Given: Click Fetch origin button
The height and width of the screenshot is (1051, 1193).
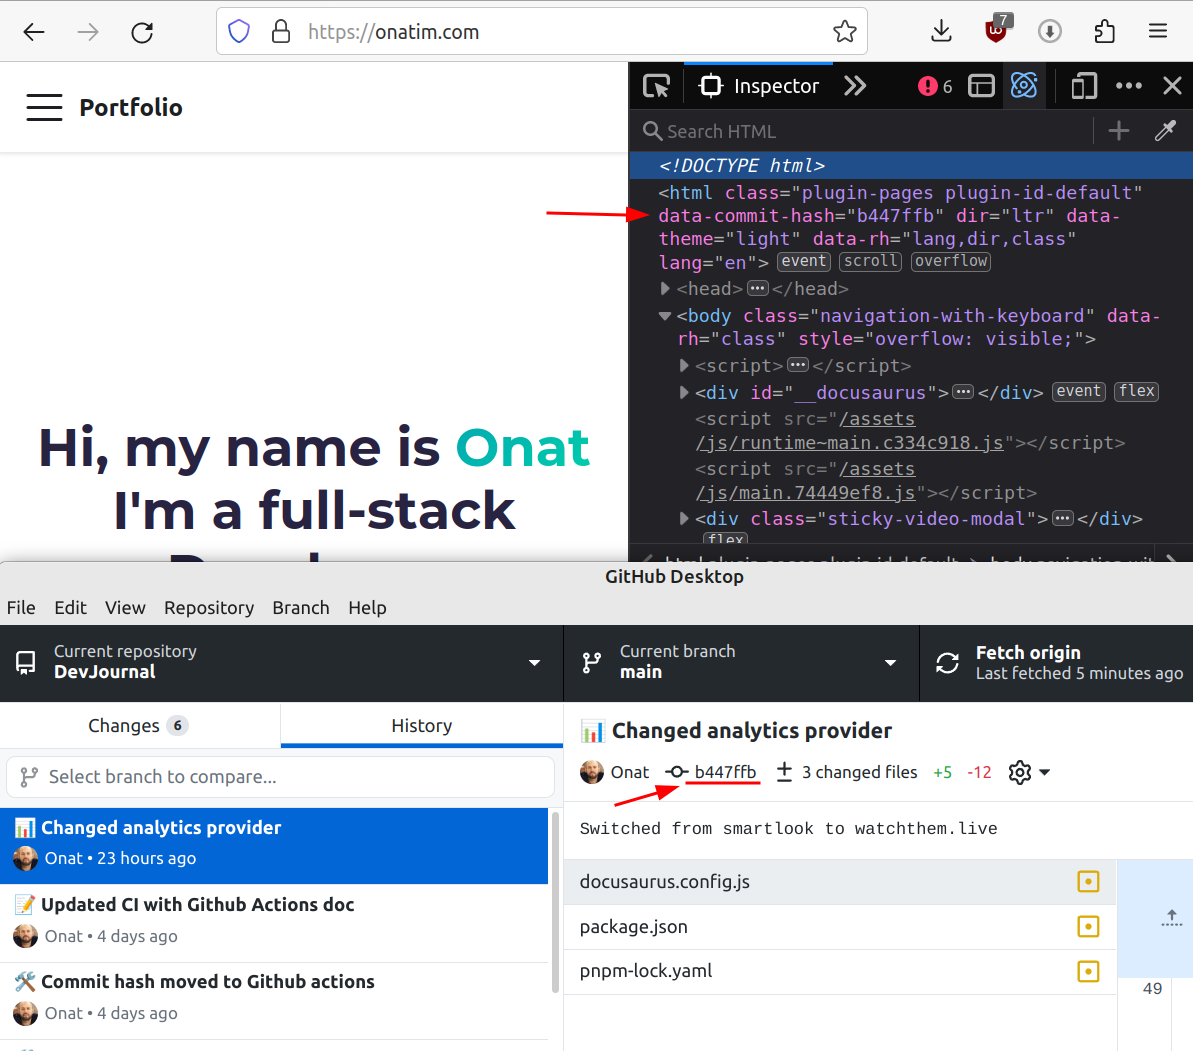Looking at the screenshot, I should pyautogui.click(x=1056, y=662).
